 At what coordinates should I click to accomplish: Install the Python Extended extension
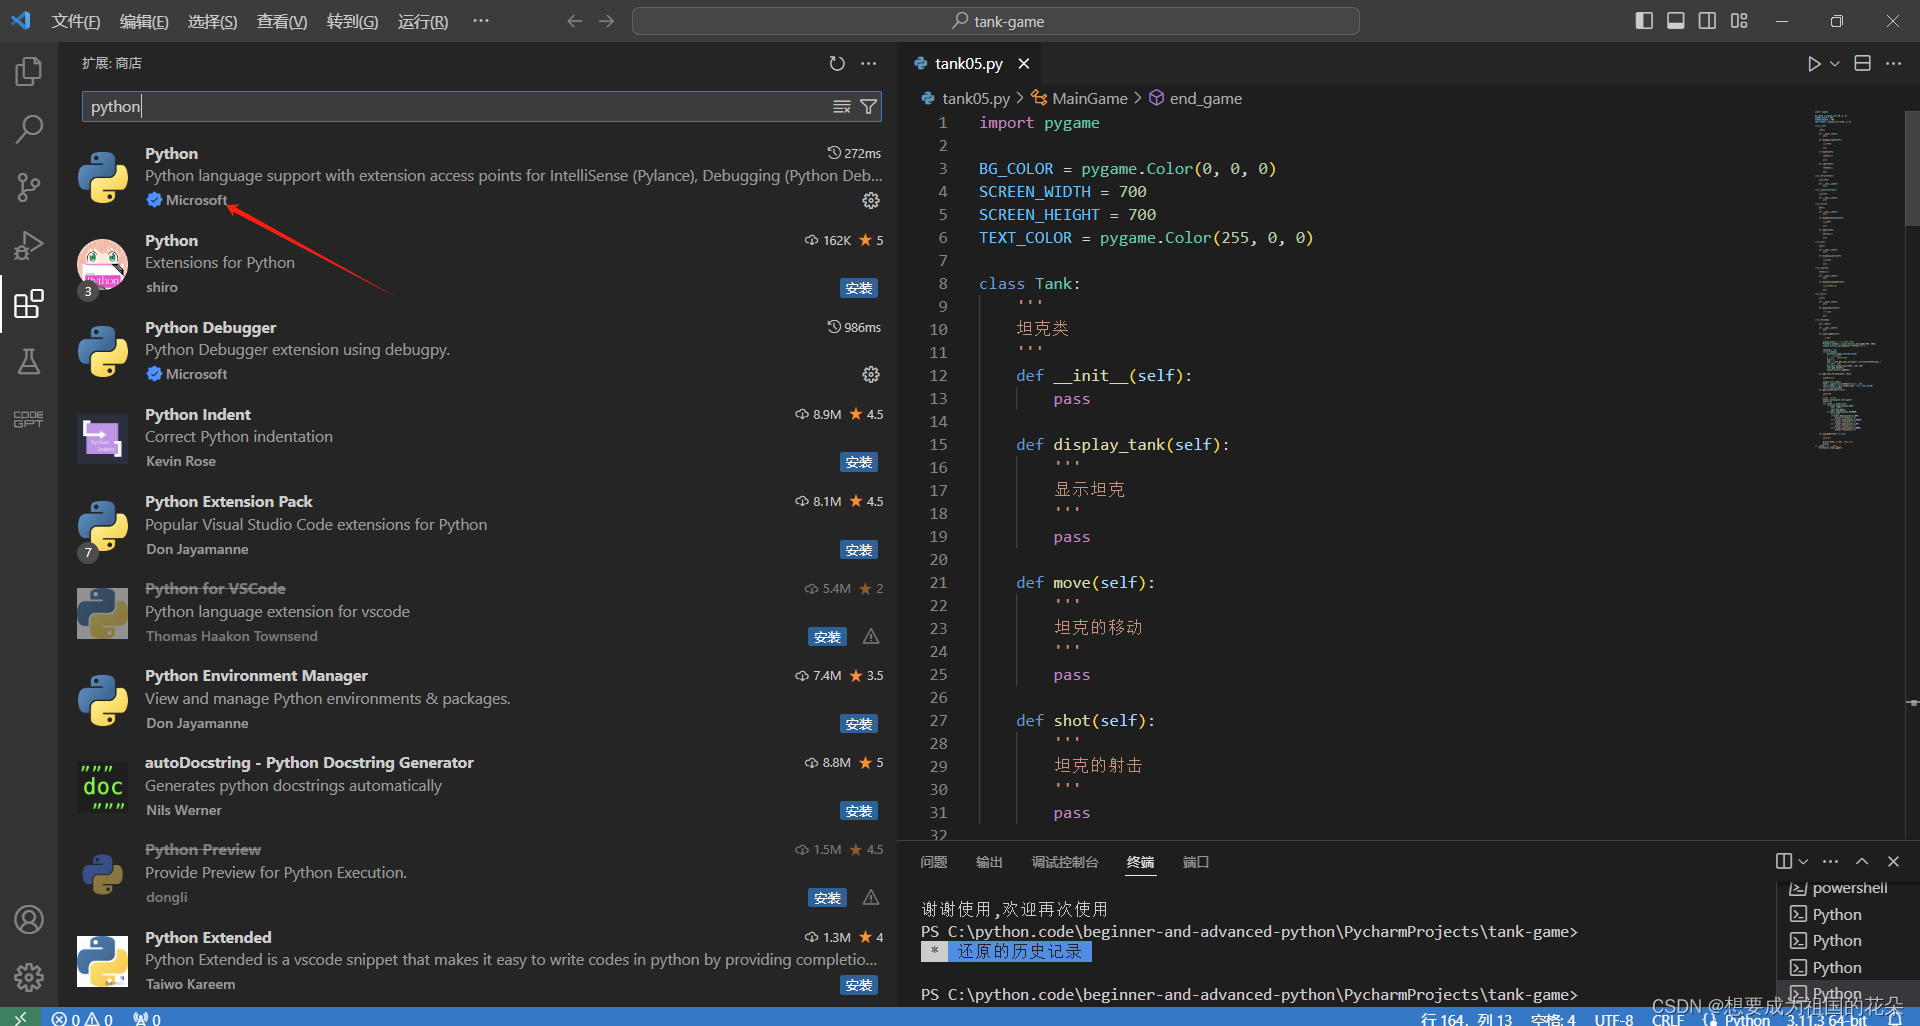click(859, 985)
